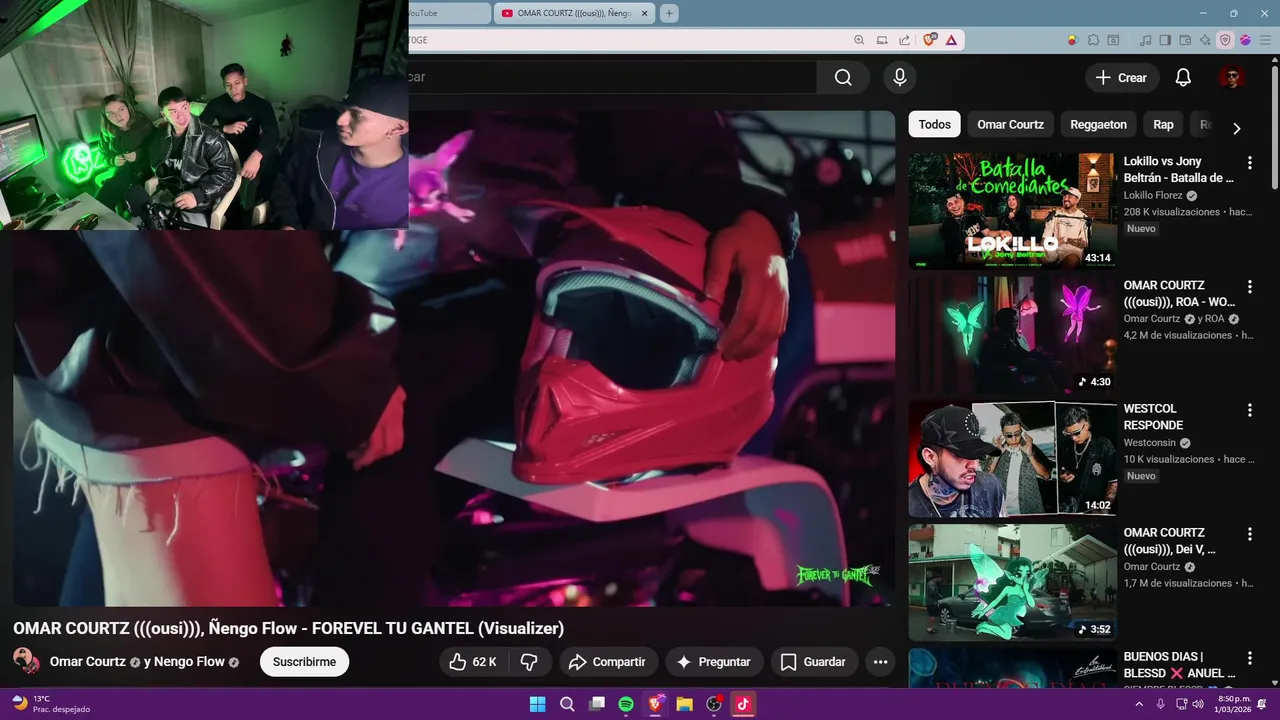1280x720 pixels.
Task: Click the YouTube search magnifier button
Action: 843,78
